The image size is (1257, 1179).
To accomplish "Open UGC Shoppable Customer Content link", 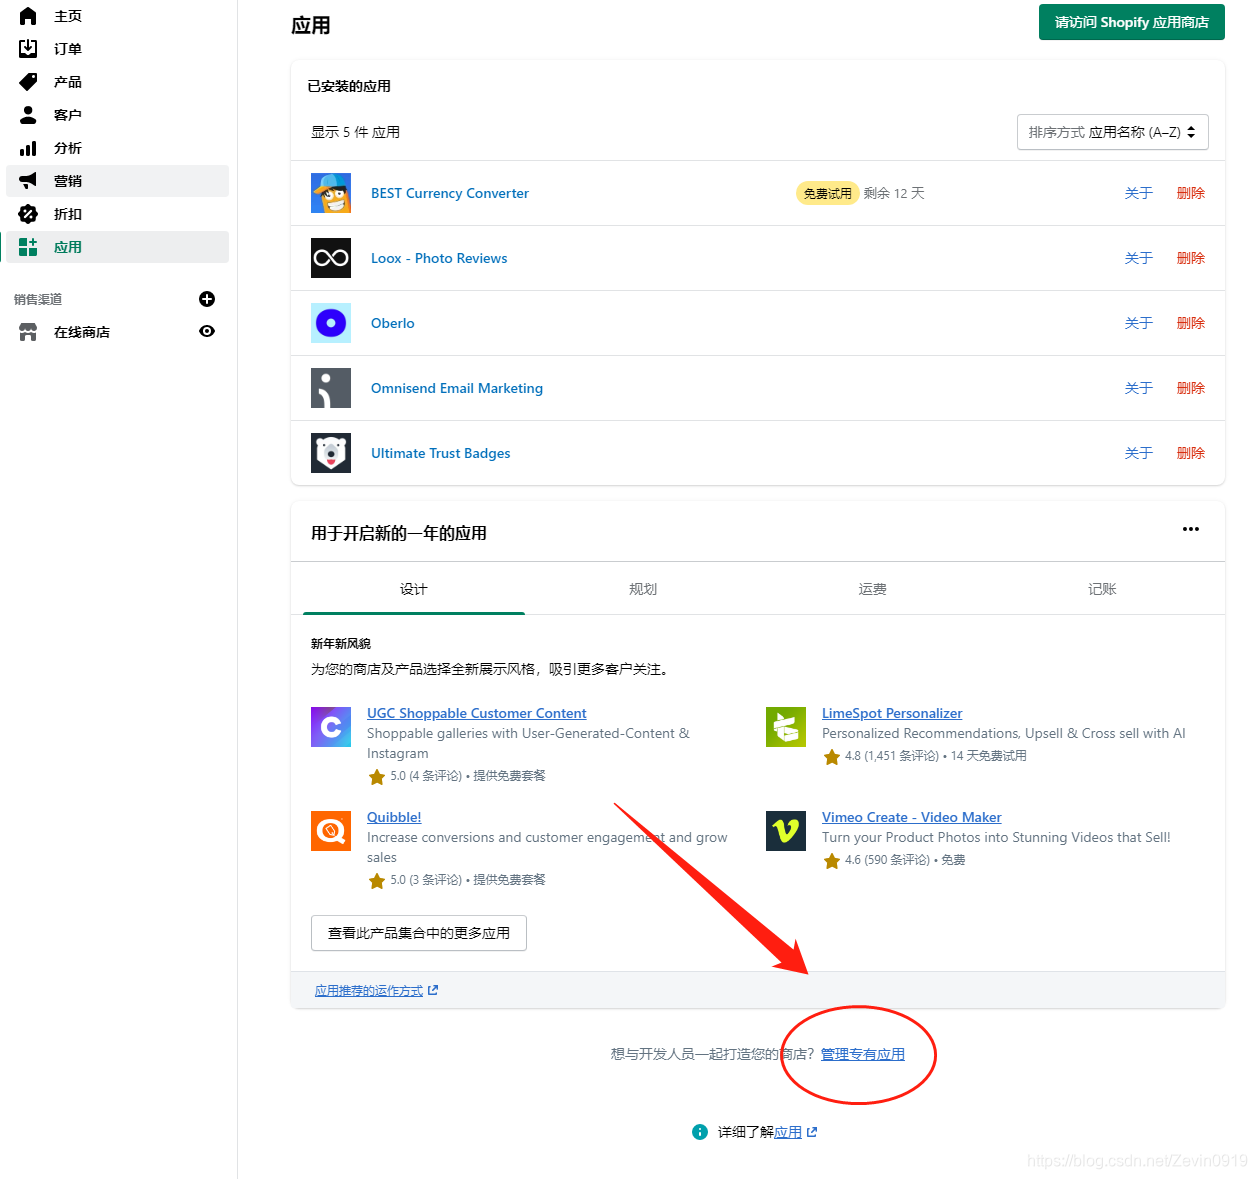I will coord(477,713).
